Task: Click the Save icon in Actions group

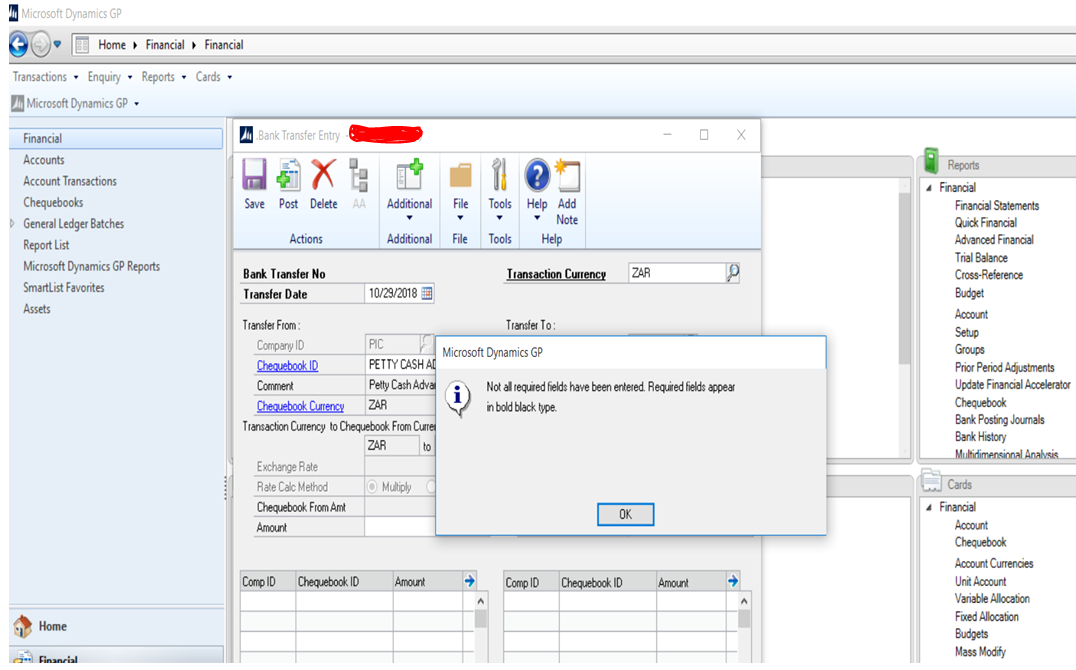Action: pyautogui.click(x=254, y=176)
